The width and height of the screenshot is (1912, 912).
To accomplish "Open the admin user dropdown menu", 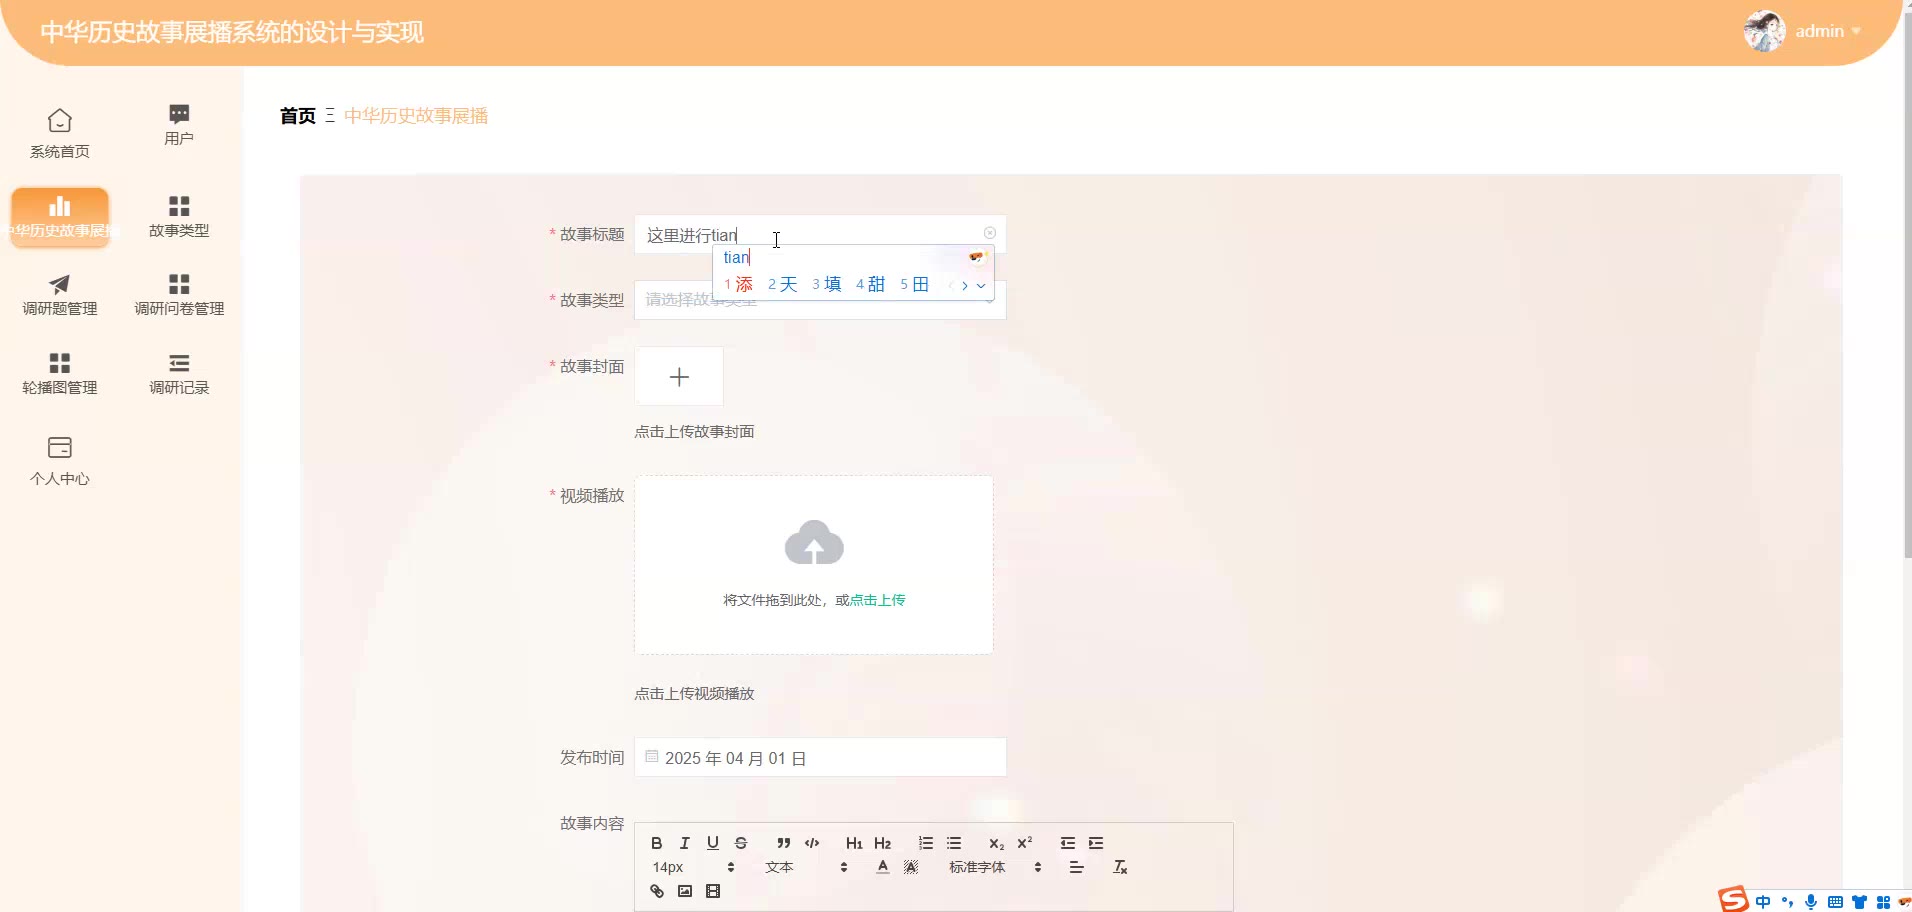I will tap(1803, 31).
